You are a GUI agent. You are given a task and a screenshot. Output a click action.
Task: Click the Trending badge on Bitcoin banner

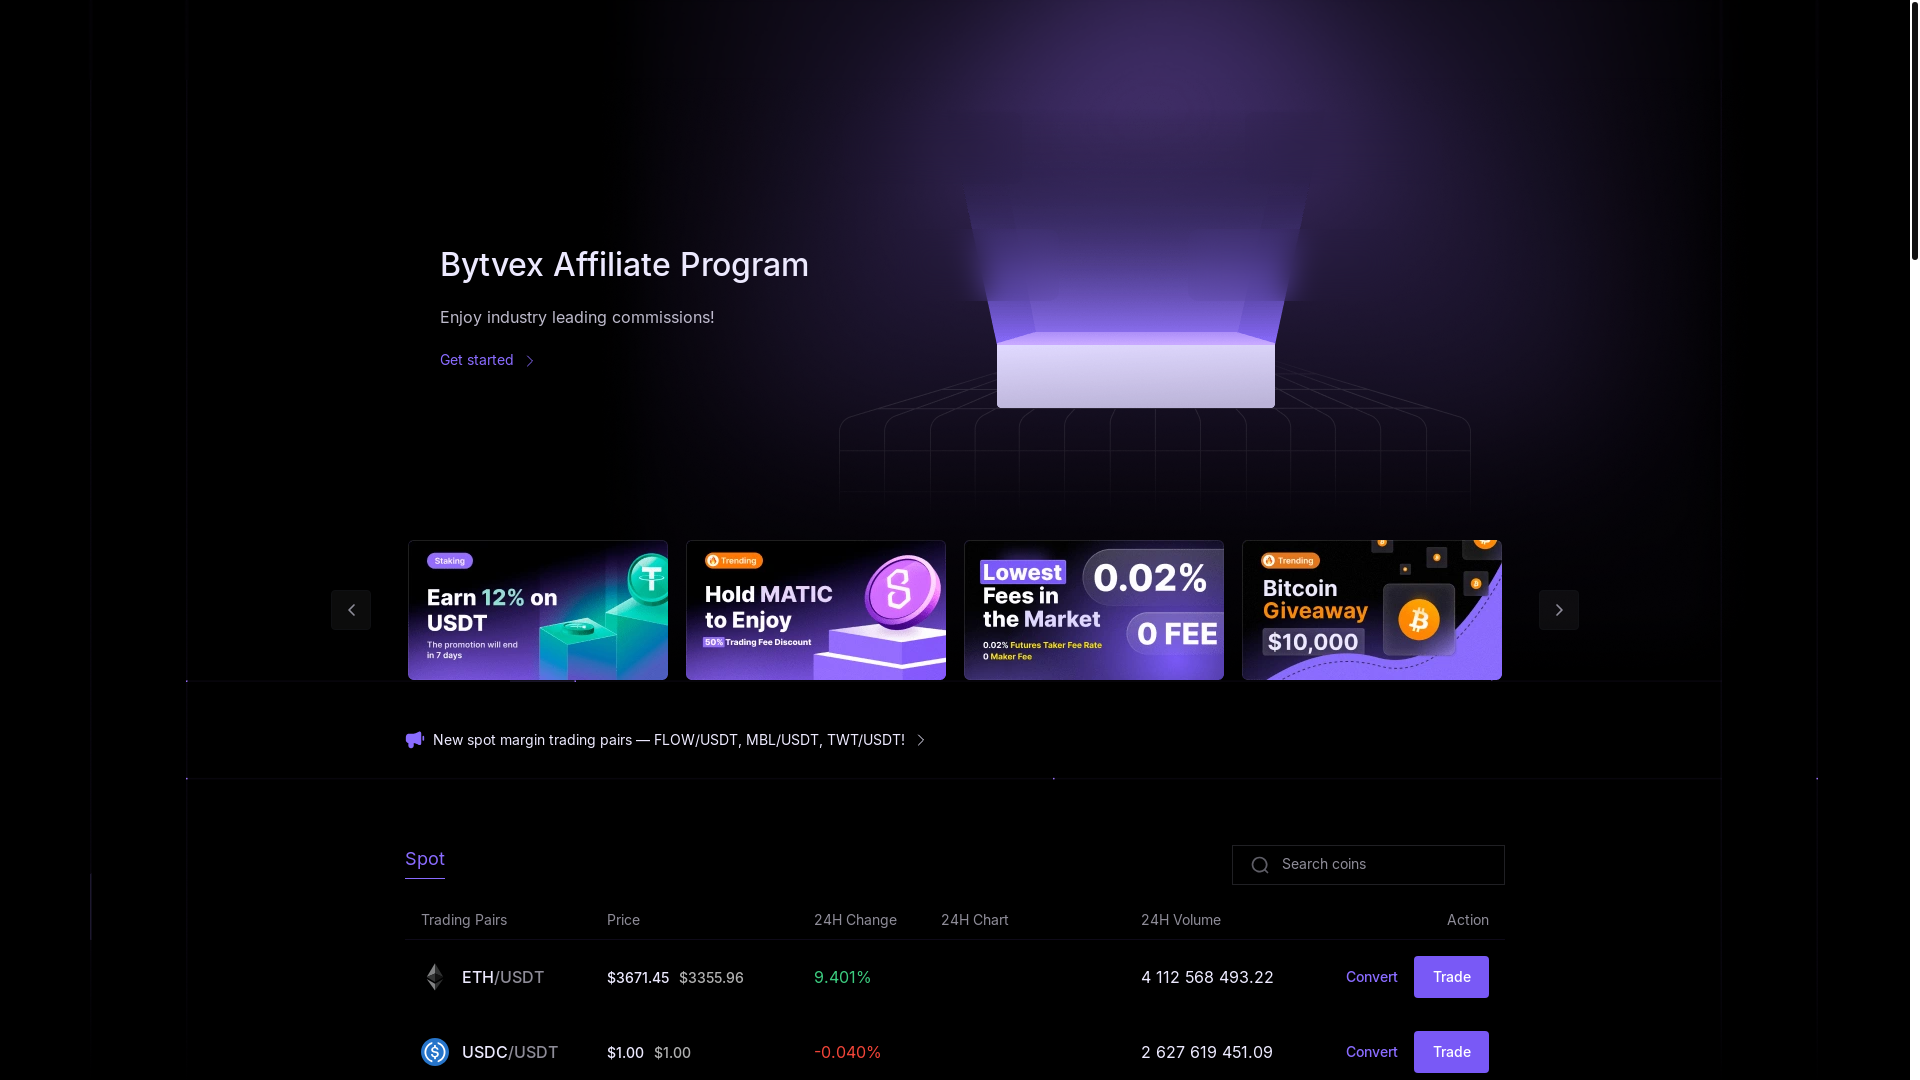pyautogui.click(x=1290, y=561)
